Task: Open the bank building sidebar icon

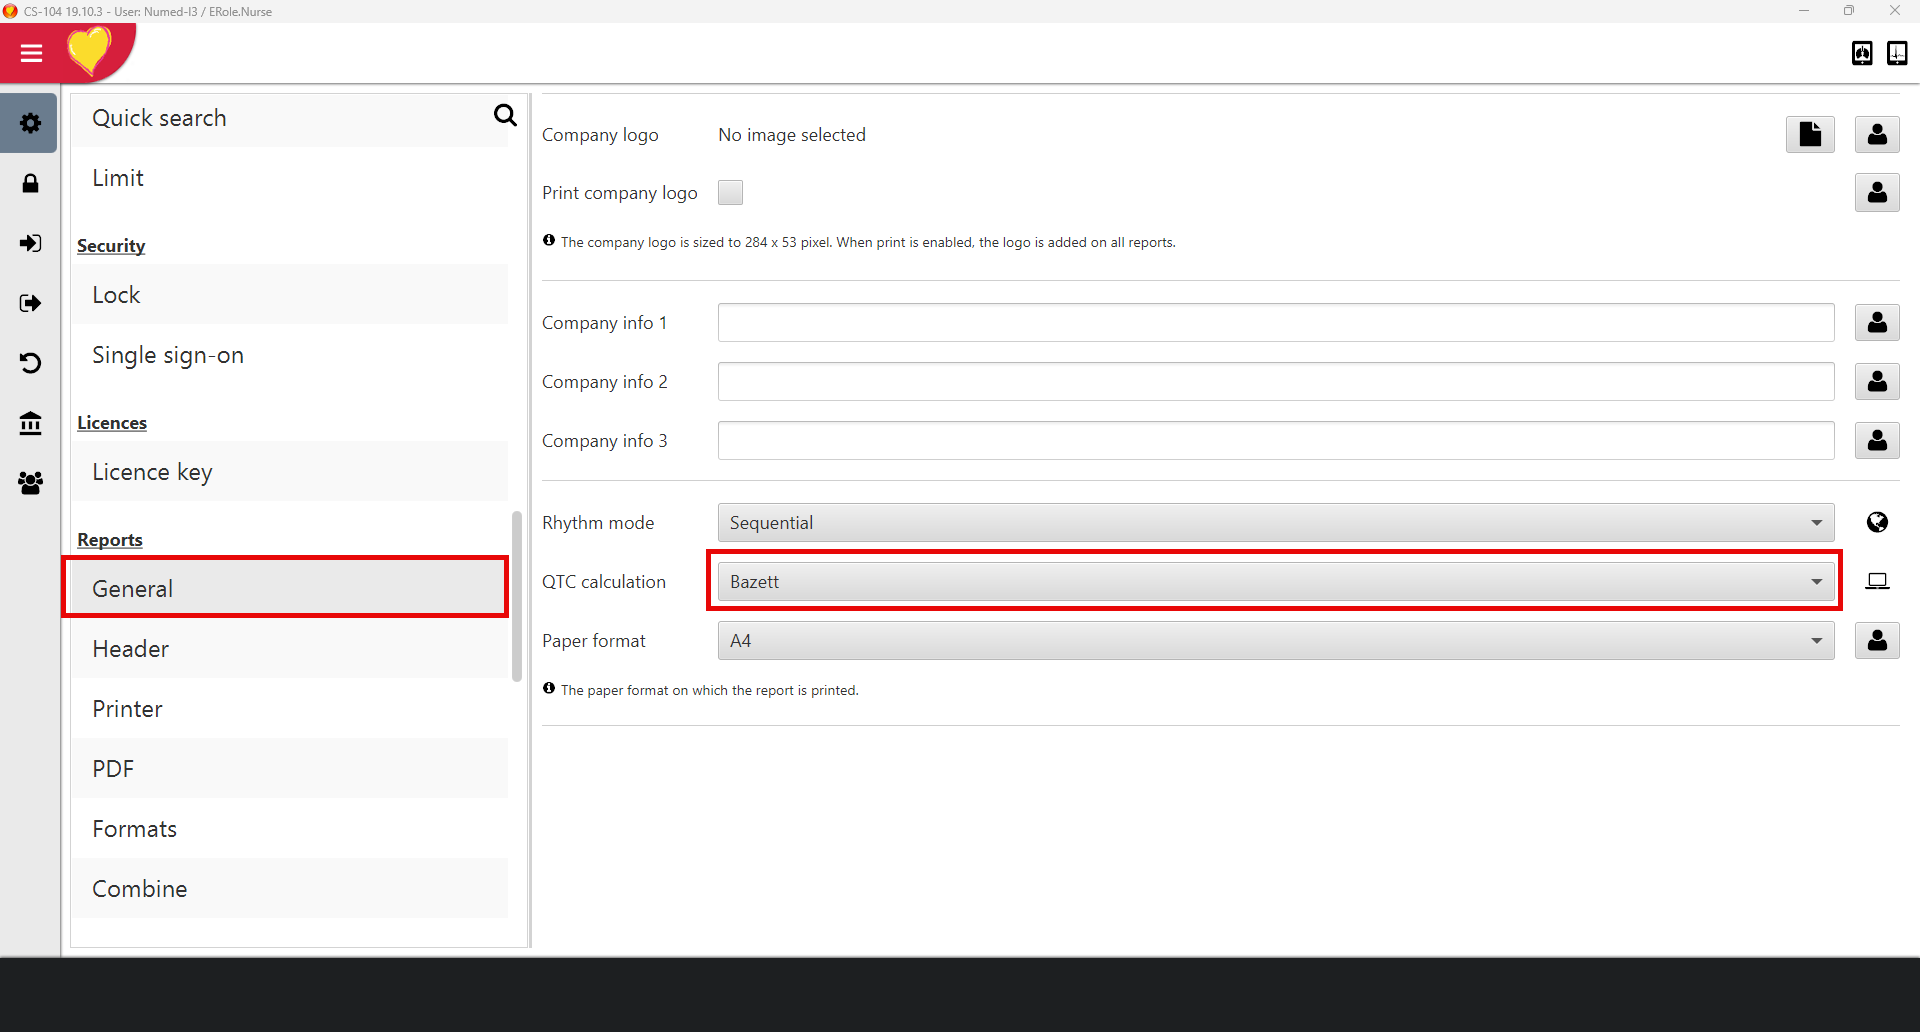Action: [x=30, y=423]
